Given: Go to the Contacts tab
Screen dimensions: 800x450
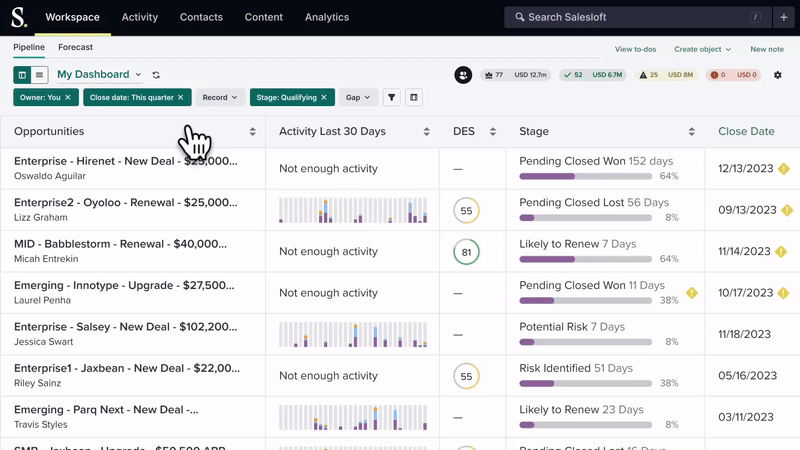Looking at the screenshot, I should tap(201, 17).
